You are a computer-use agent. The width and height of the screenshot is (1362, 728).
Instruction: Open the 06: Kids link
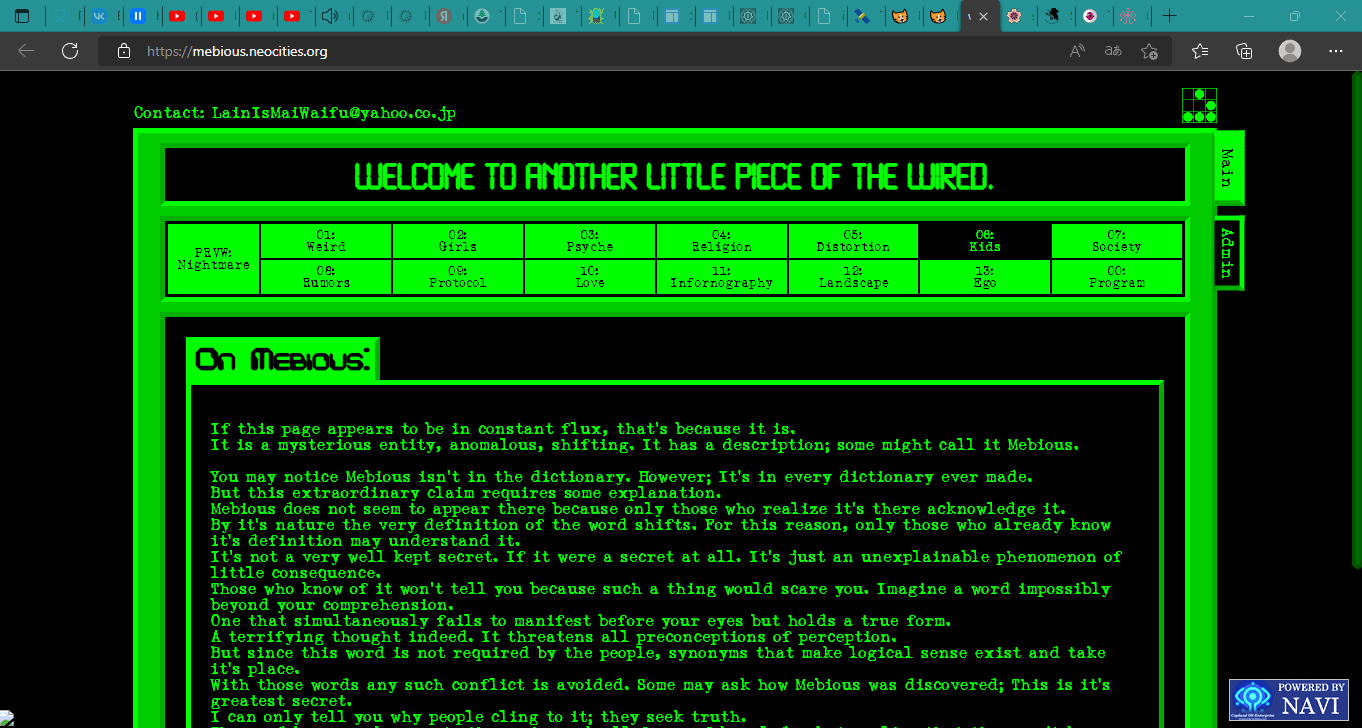(x=984, y=241)
